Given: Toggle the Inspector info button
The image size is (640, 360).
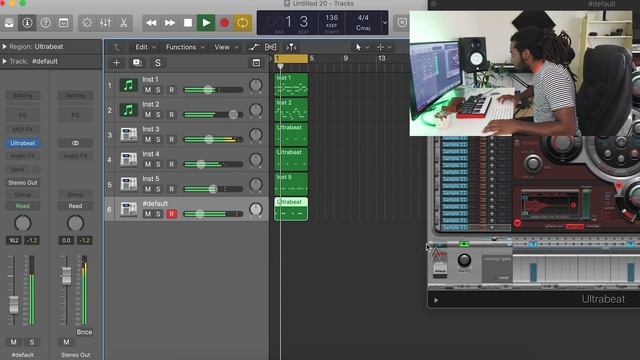Looking at the screenshot, I should tap(27, 23).
